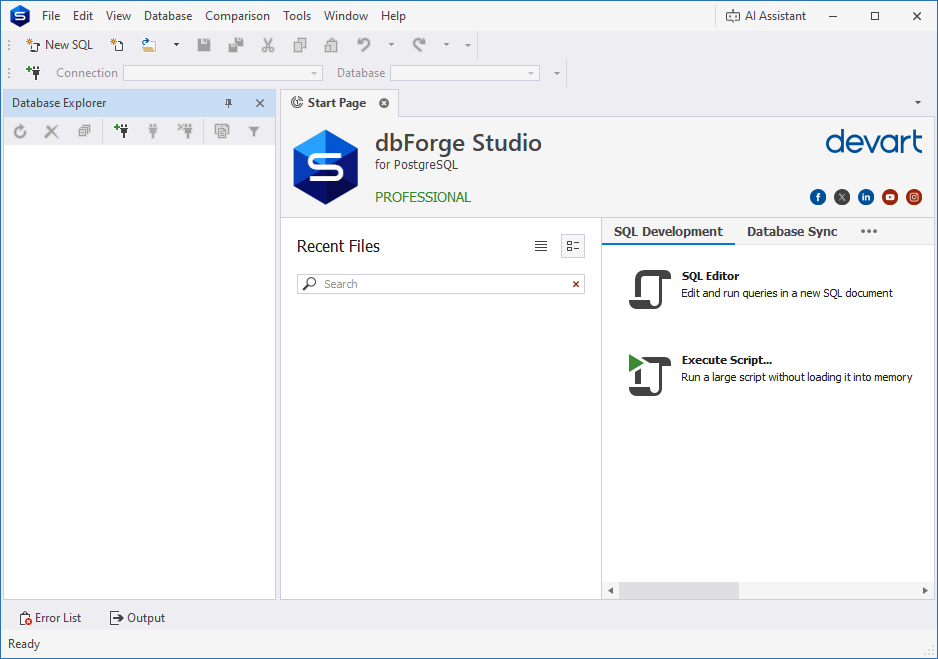The image size is (938, 659).
Task: Switch Recent Files to list view
Action: [541, 246]
